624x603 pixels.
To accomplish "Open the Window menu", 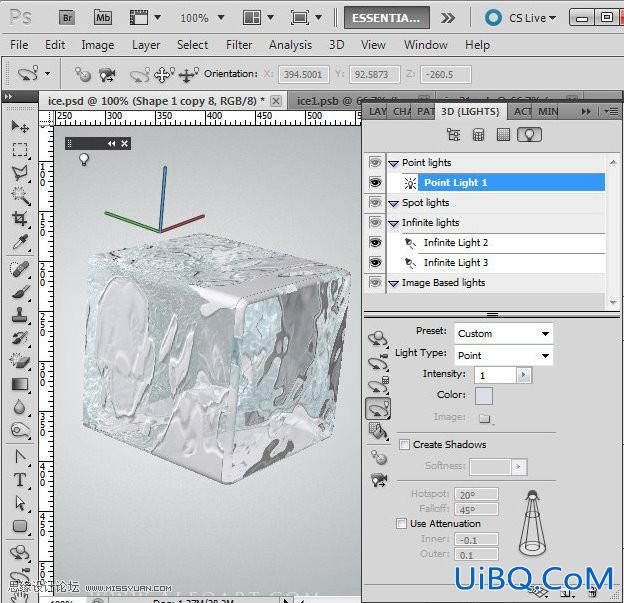I will point(425,45).
